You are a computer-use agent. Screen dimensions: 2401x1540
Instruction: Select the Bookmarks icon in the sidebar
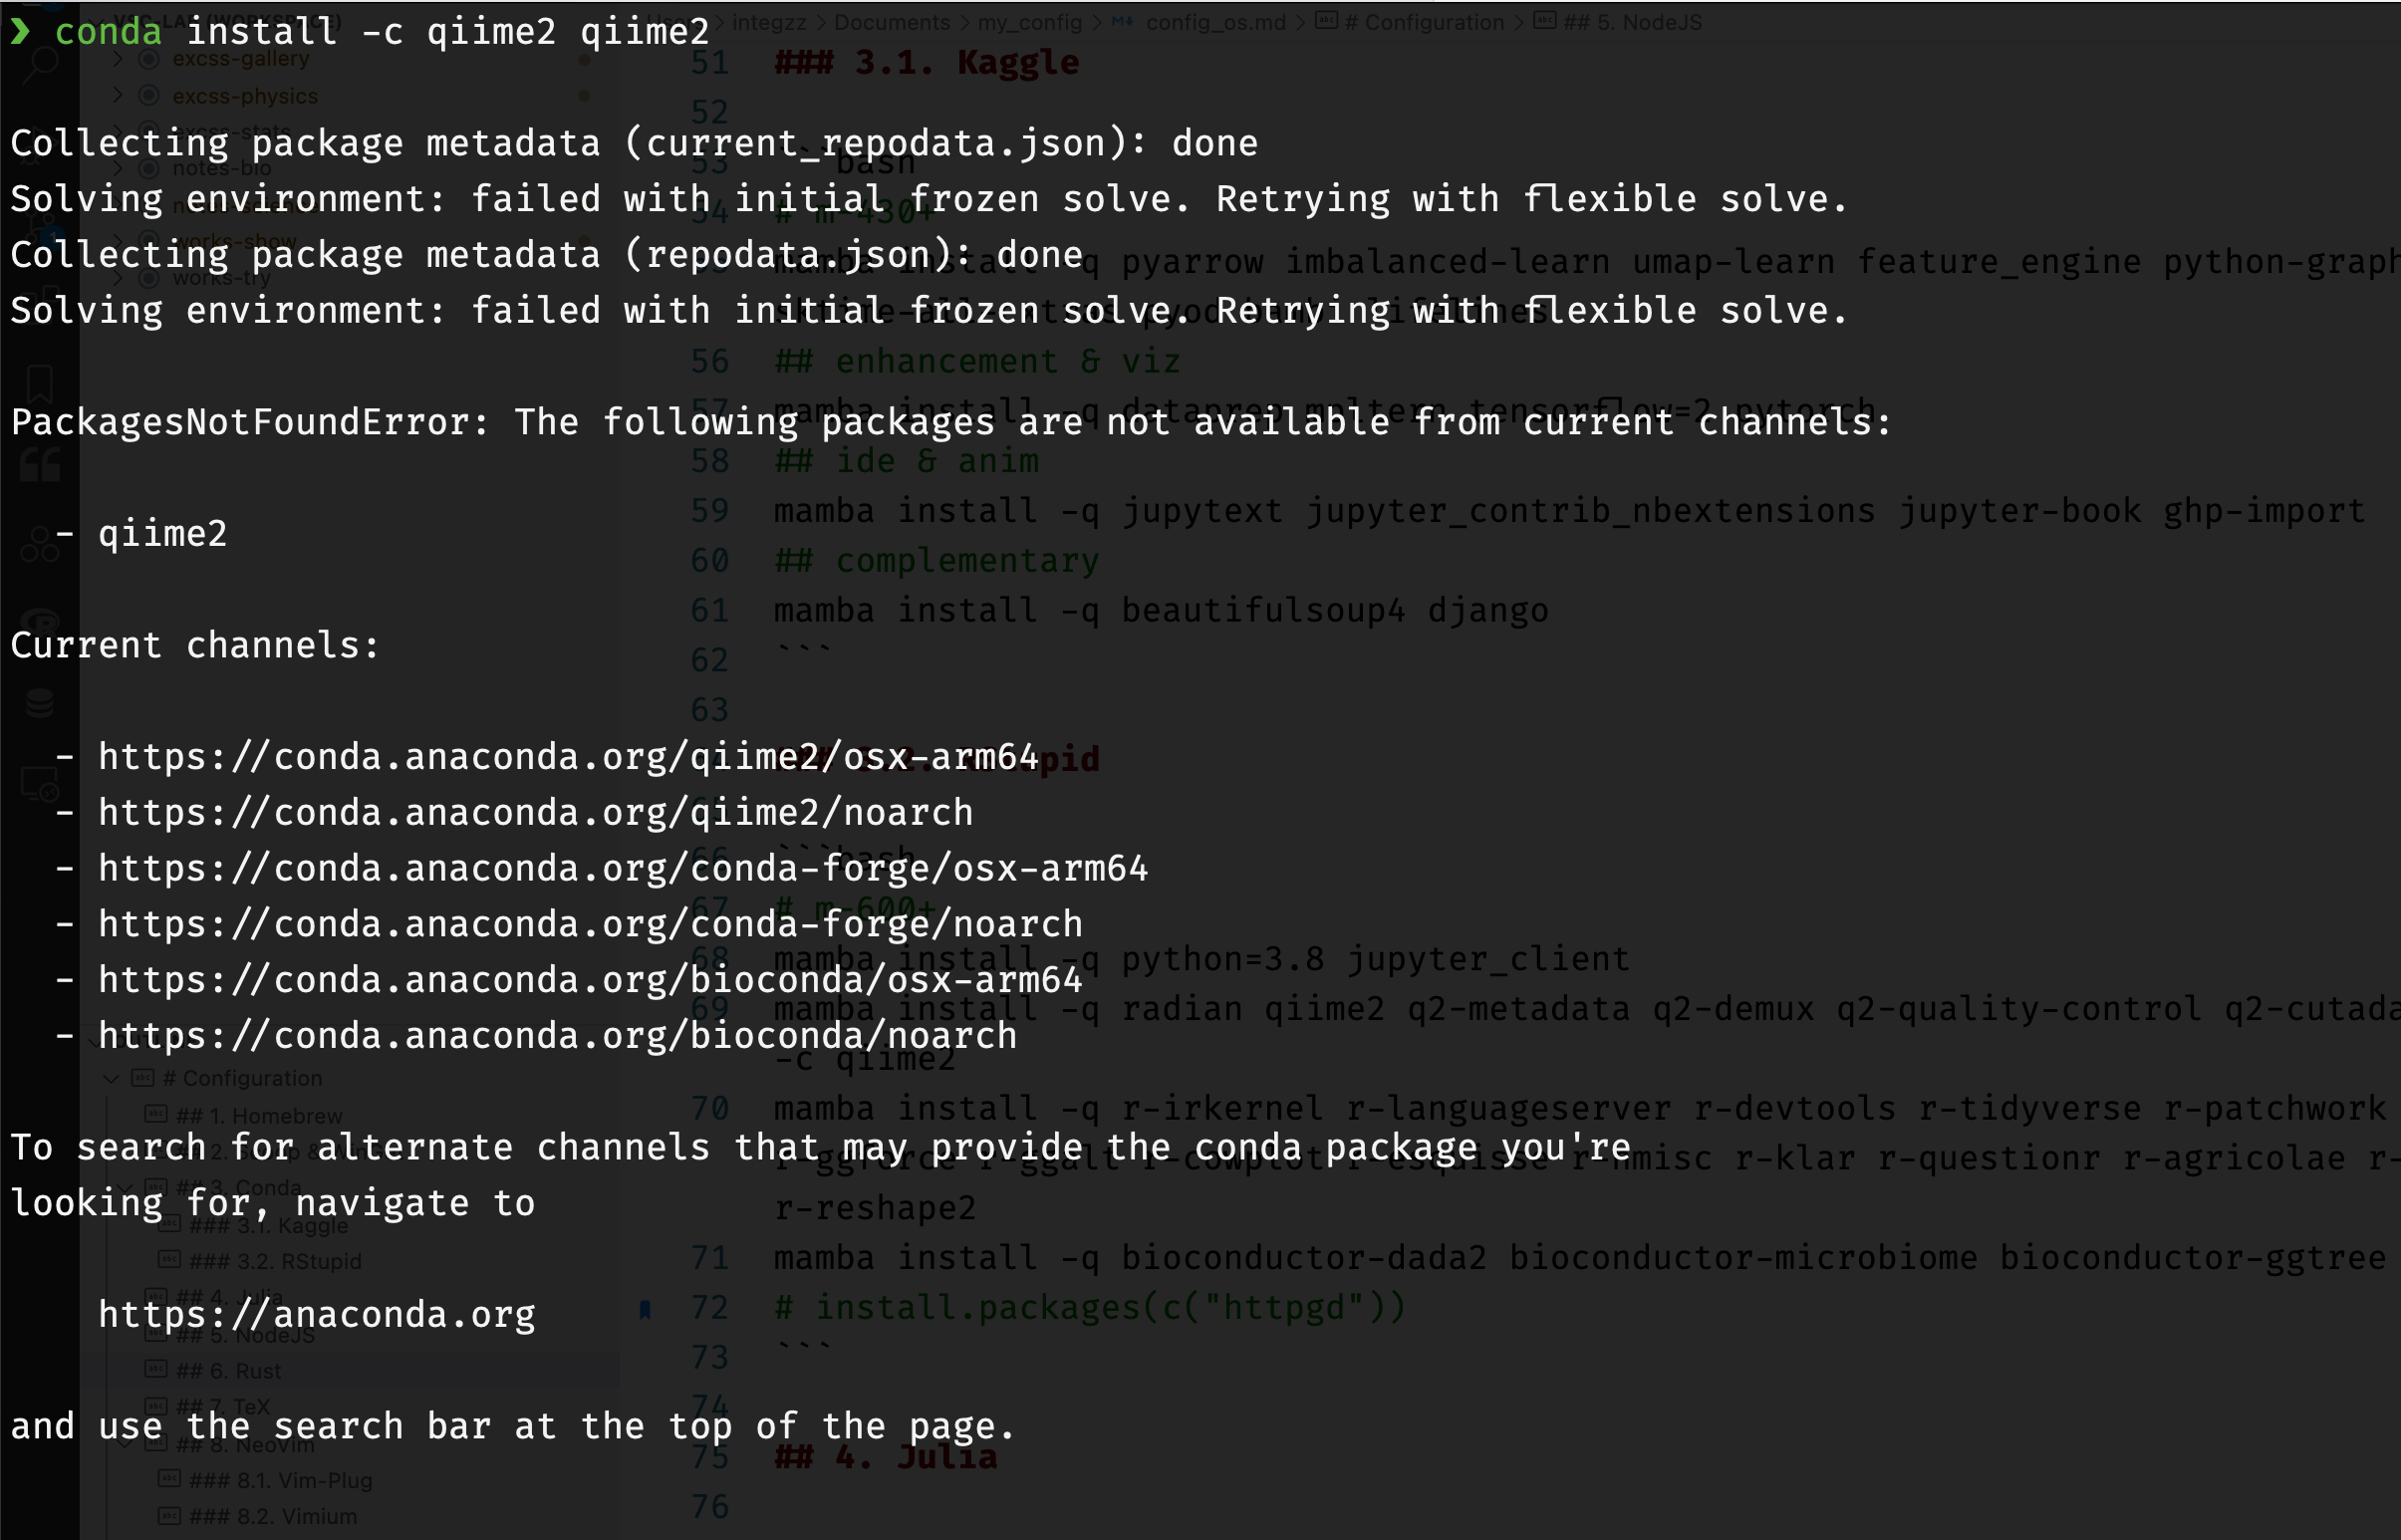click(40, 385)
